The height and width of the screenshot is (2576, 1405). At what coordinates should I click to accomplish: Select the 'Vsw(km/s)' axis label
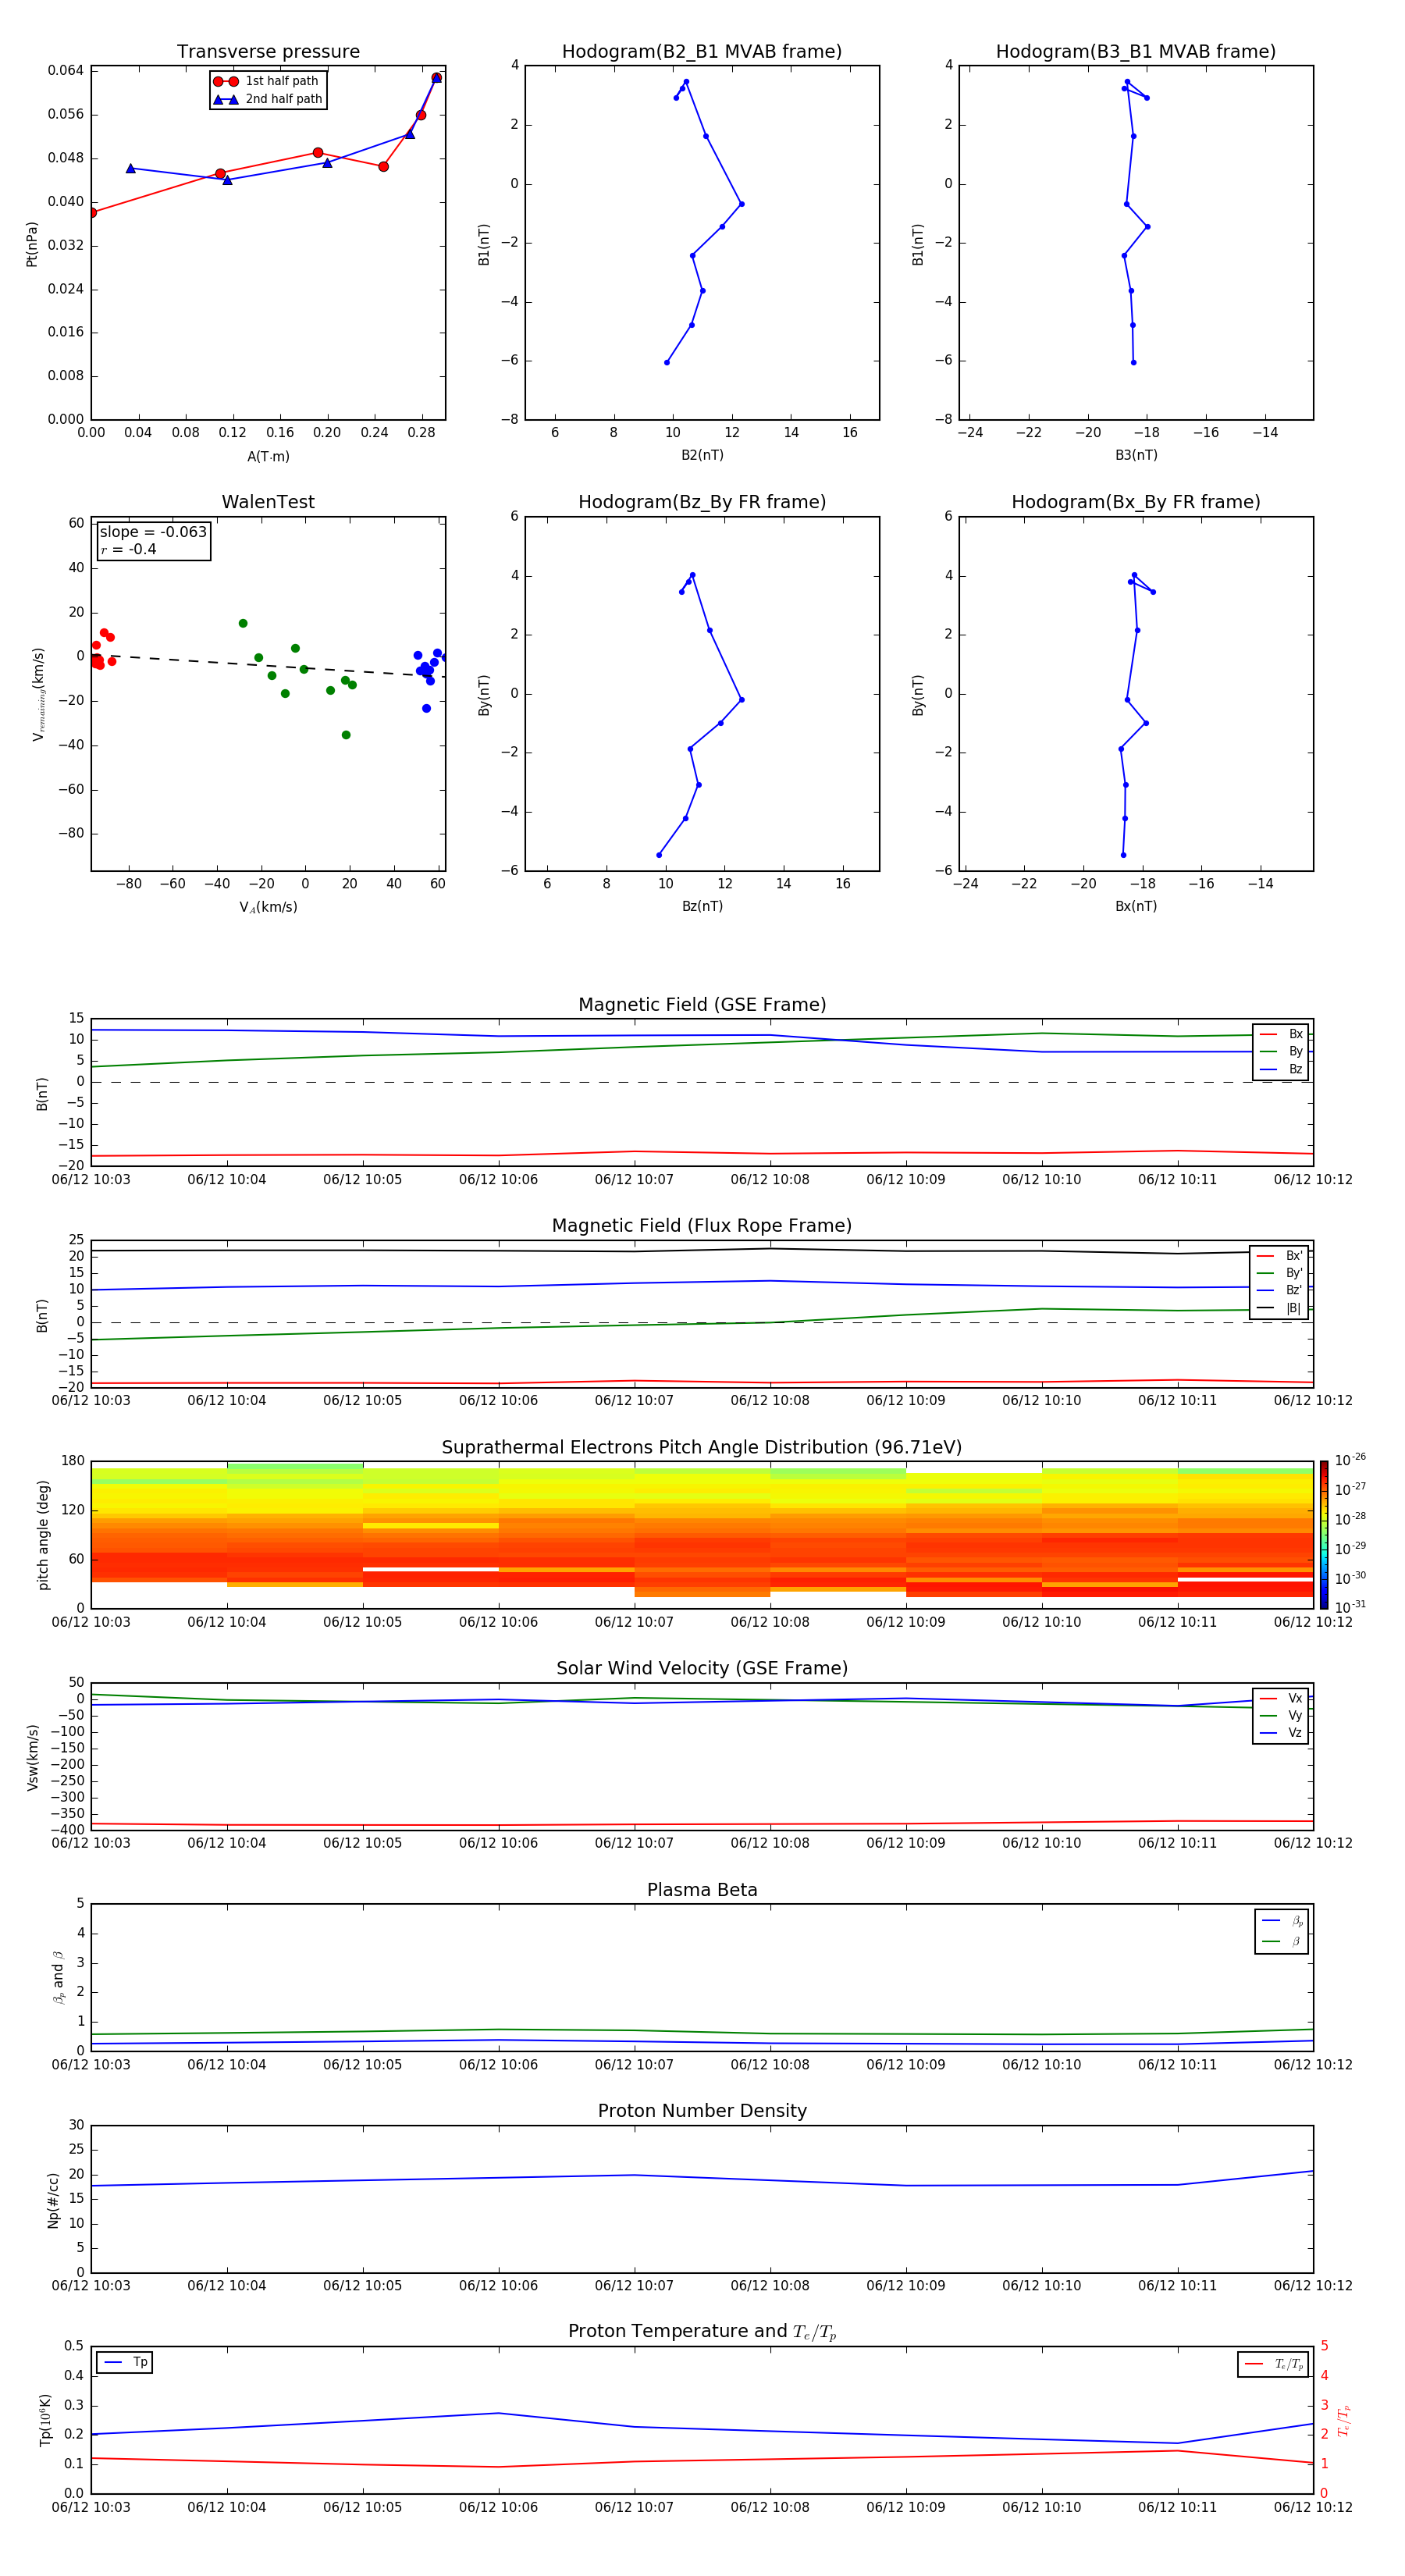coord(33,1757)
